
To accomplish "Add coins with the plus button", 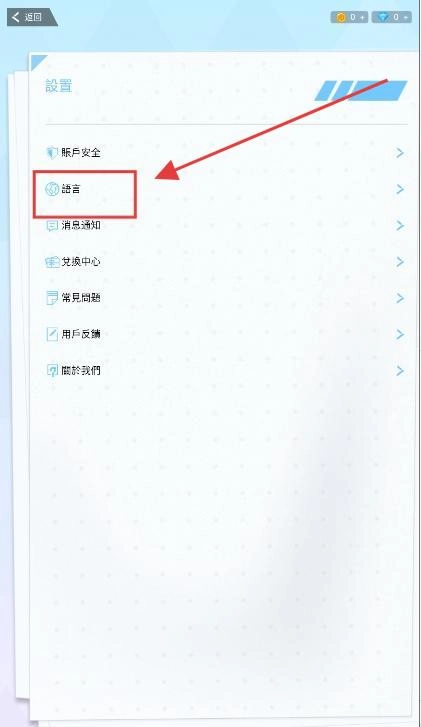I will pos(362,17).
